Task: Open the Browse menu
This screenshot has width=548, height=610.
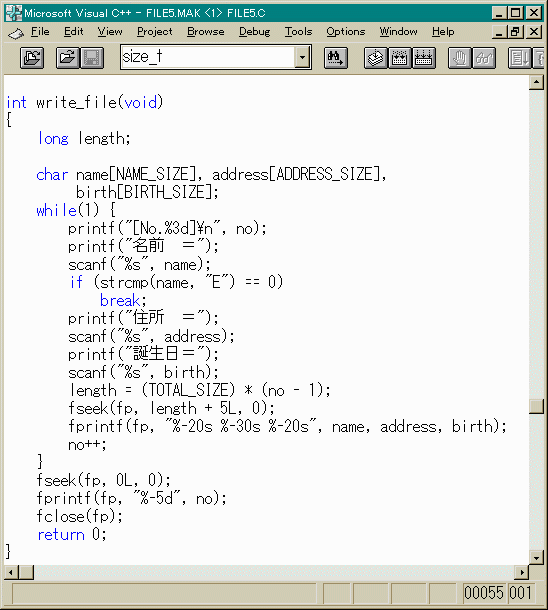Action: click(205, 32)
